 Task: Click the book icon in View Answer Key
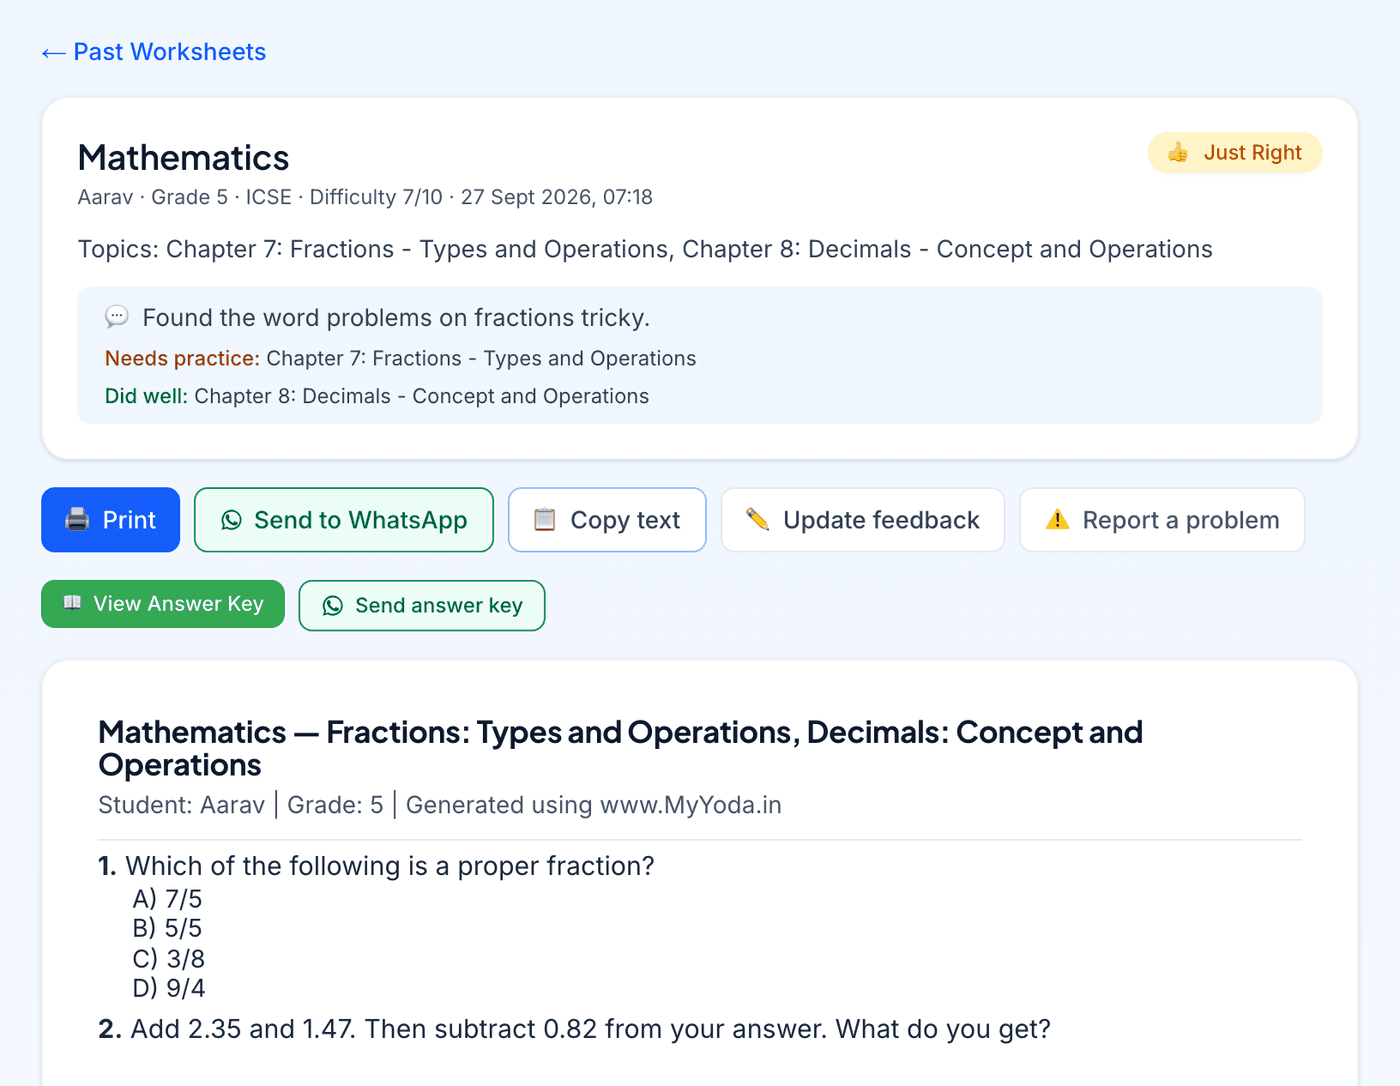pyautogui.click(x=73, y=603)
